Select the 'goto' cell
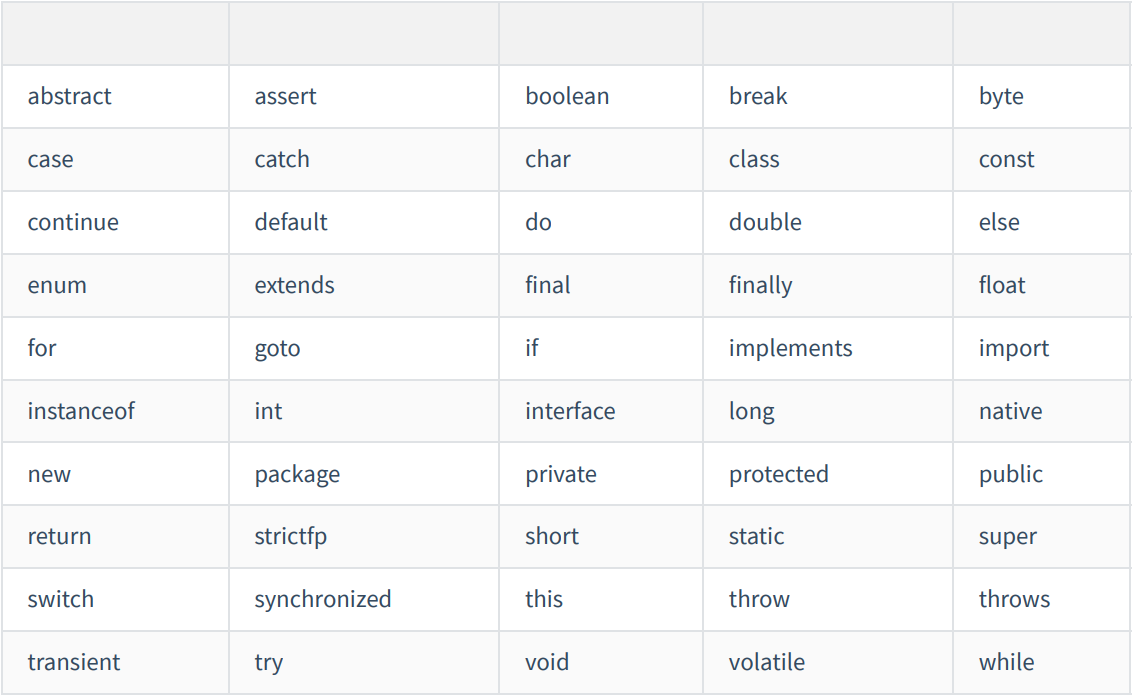 pos(277,348)
